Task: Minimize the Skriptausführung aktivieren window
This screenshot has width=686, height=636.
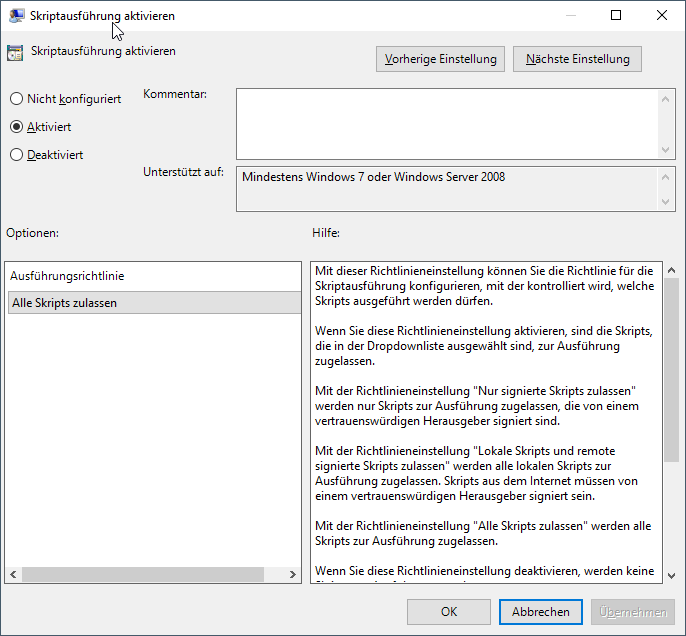Action: coord(570,15)
